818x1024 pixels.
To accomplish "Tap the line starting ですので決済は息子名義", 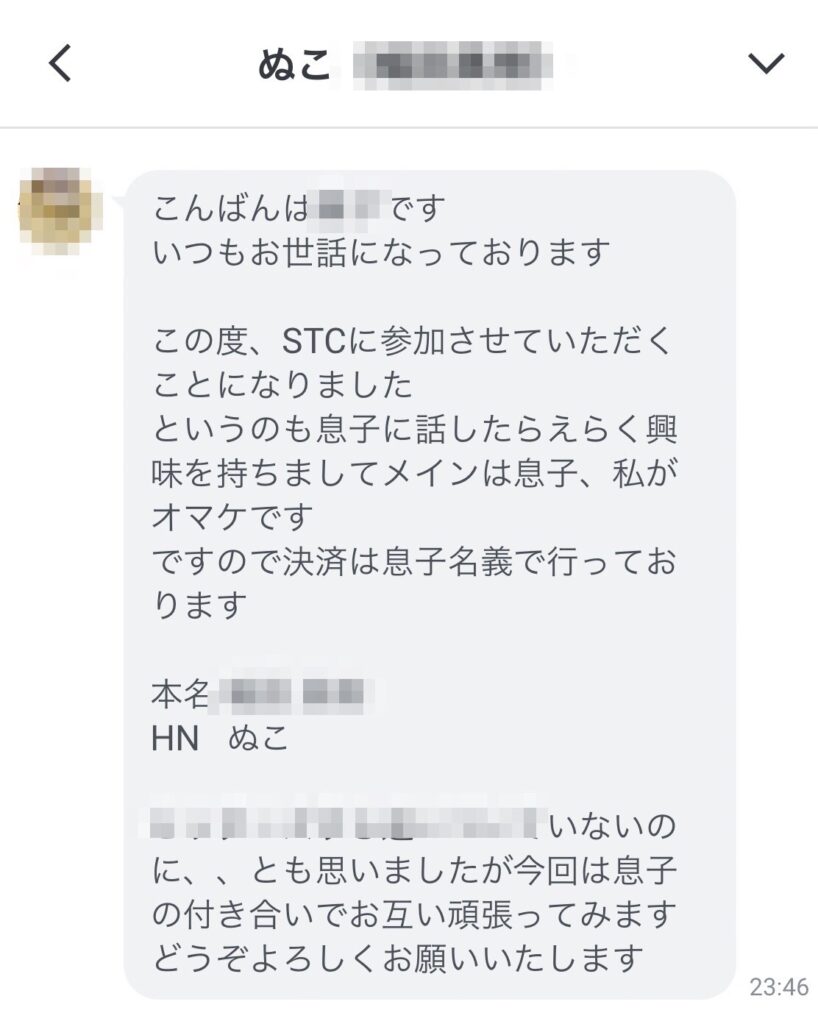I will coord(415,562).
